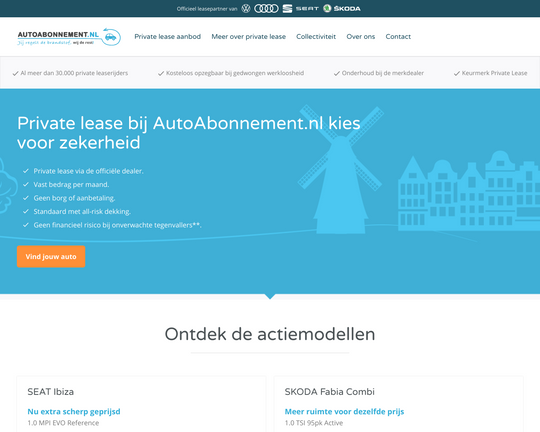540x432 pixels.
Task: Click 'Geen borg of aanbetaling.' bullet
Action: point(74,198)
